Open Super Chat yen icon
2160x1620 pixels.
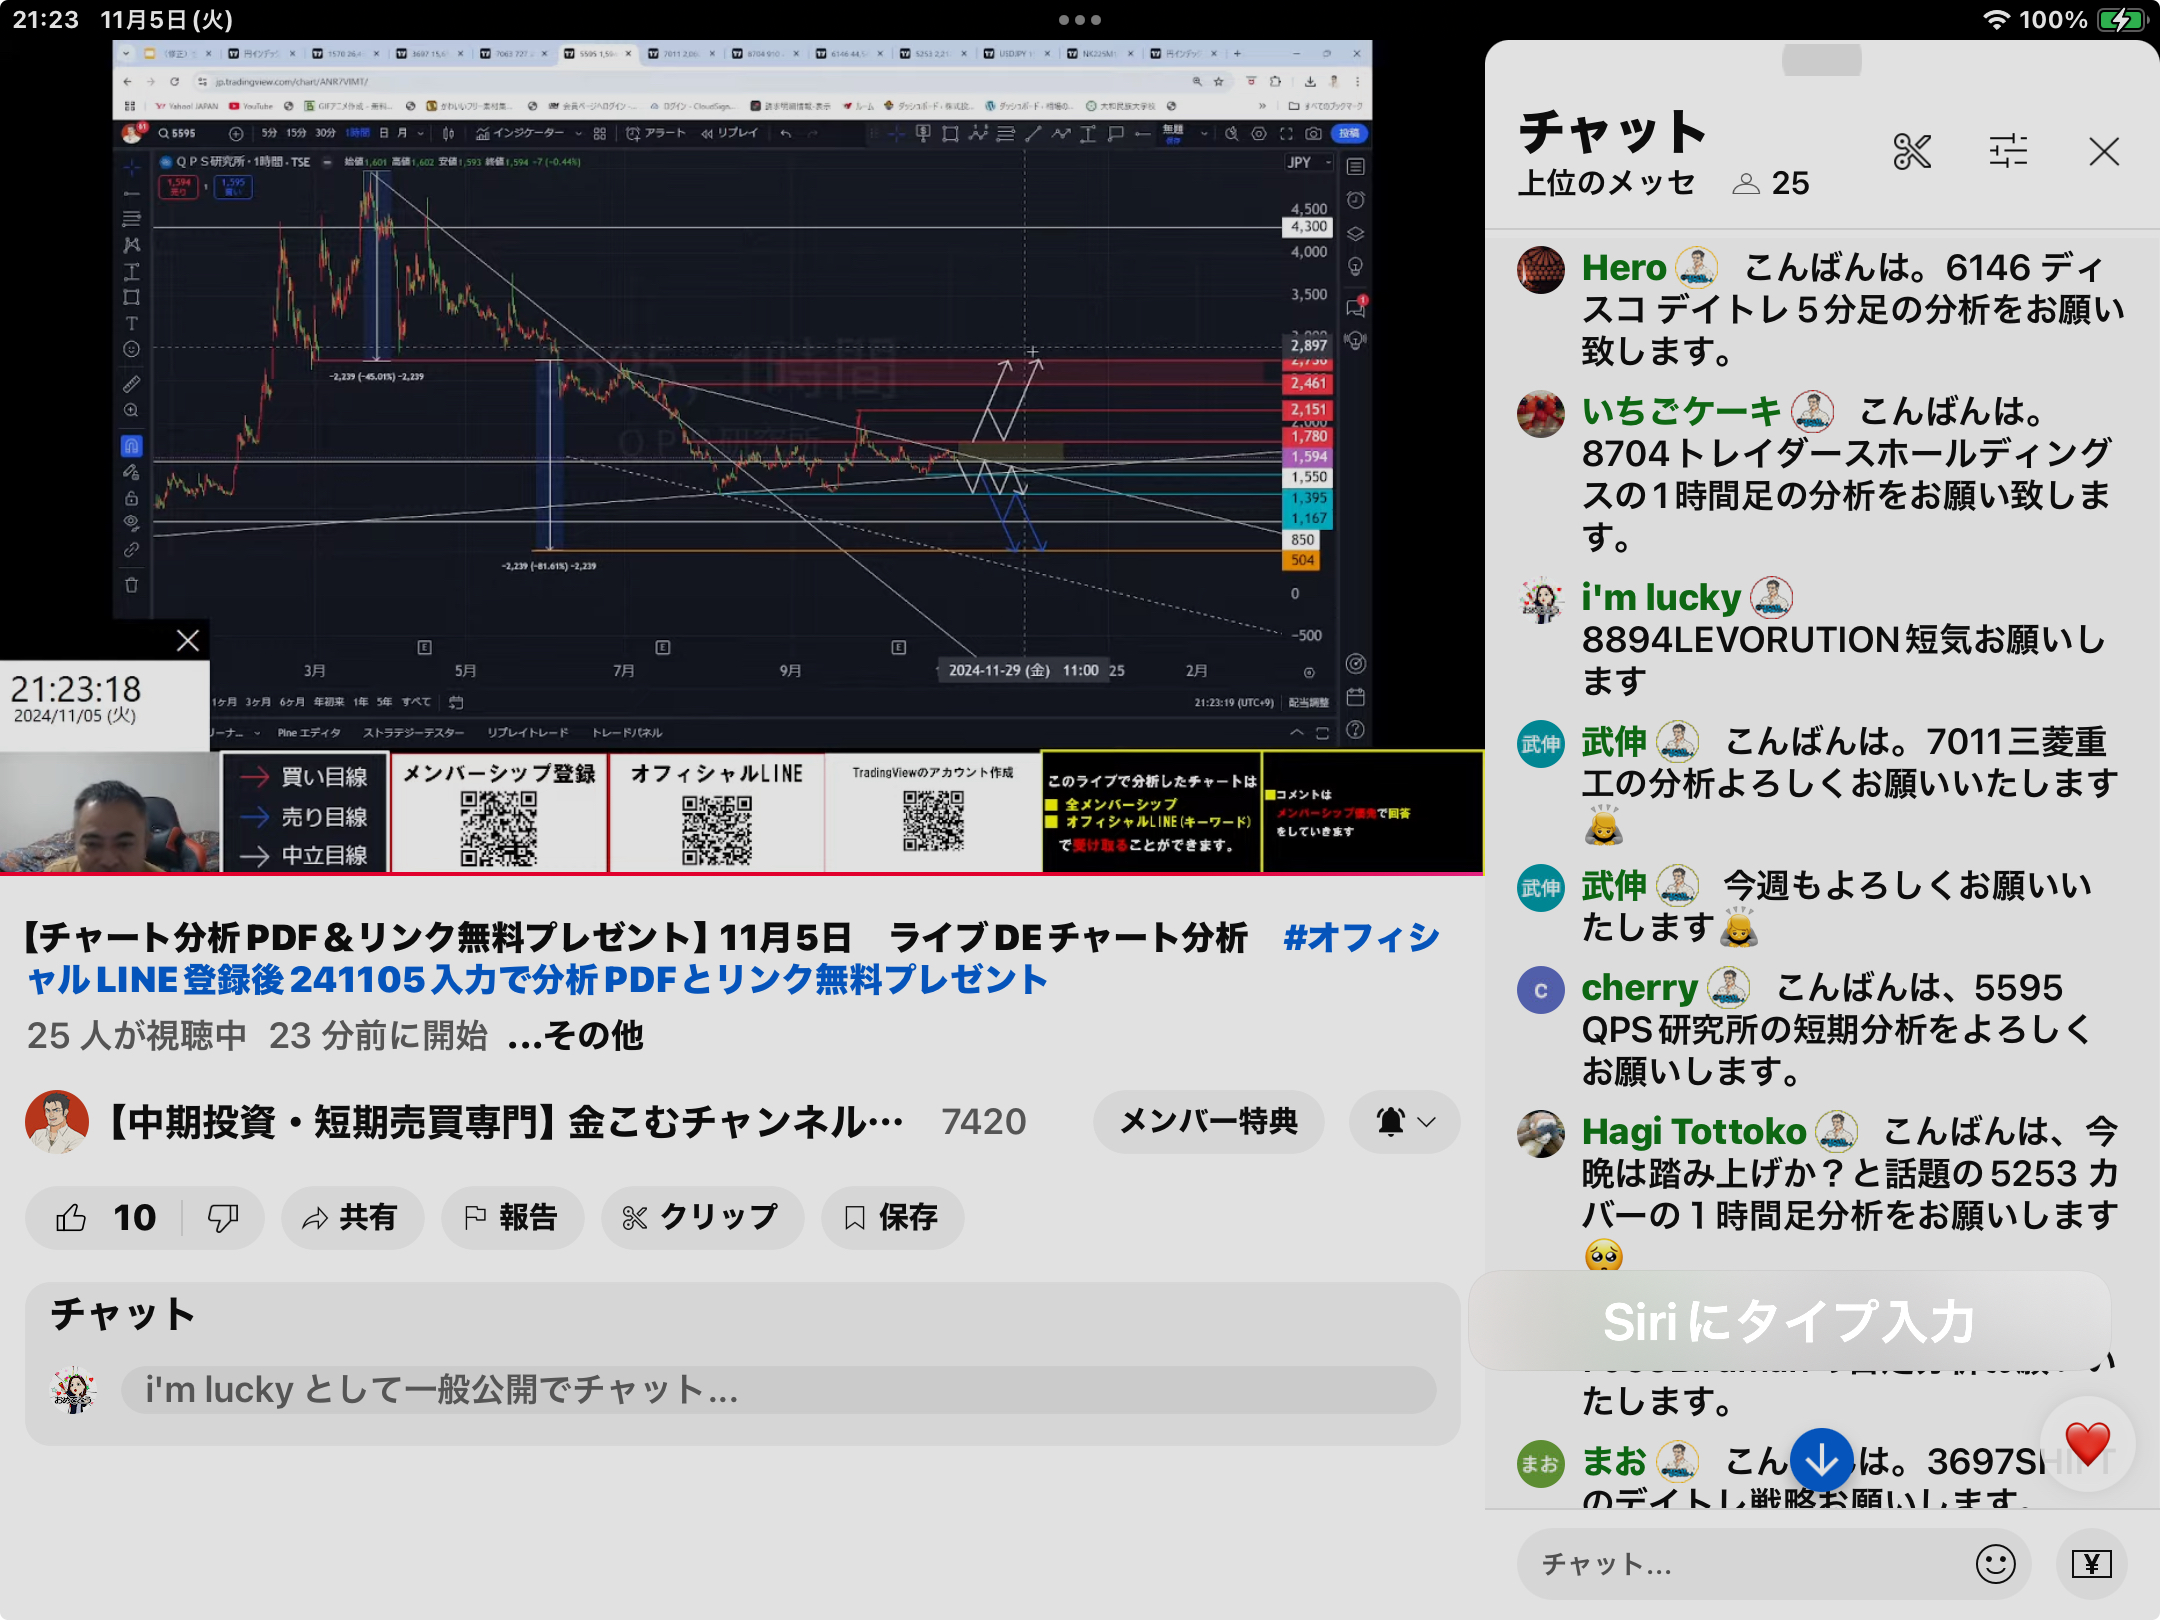pyautogui.click(x=2091, y=1563)
